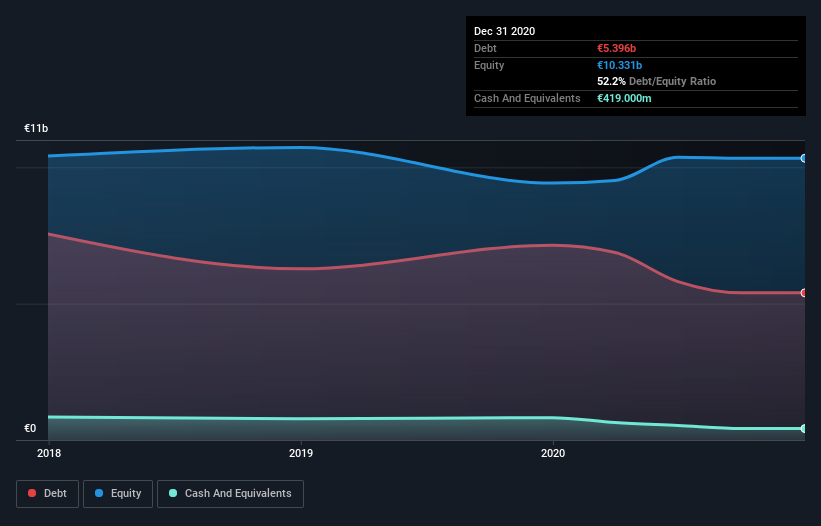The image size is (821, 526).
Task: Click the Debt label in the tooltip
Action: coord(485,48)
